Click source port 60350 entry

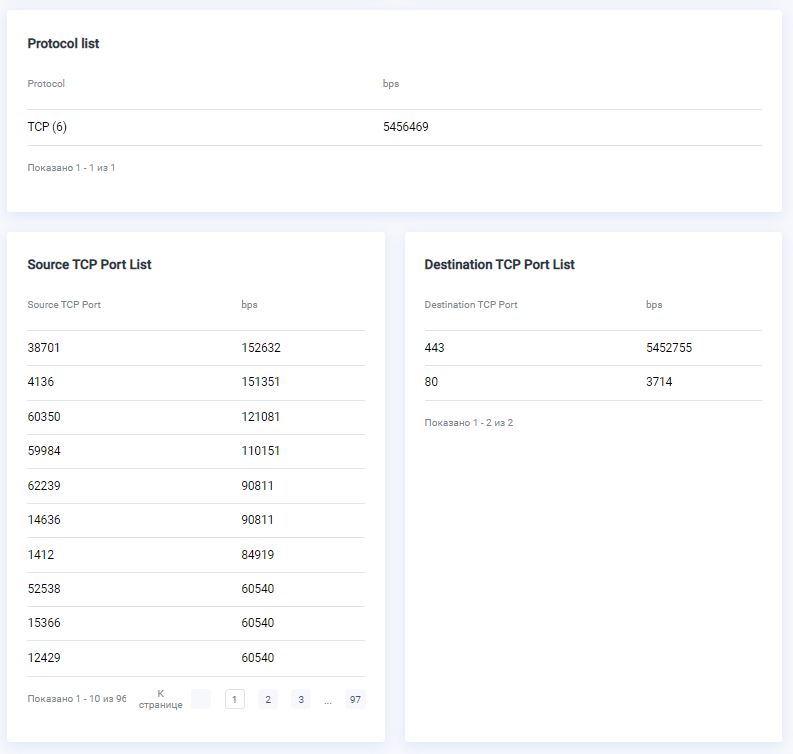tap(44, 417)
